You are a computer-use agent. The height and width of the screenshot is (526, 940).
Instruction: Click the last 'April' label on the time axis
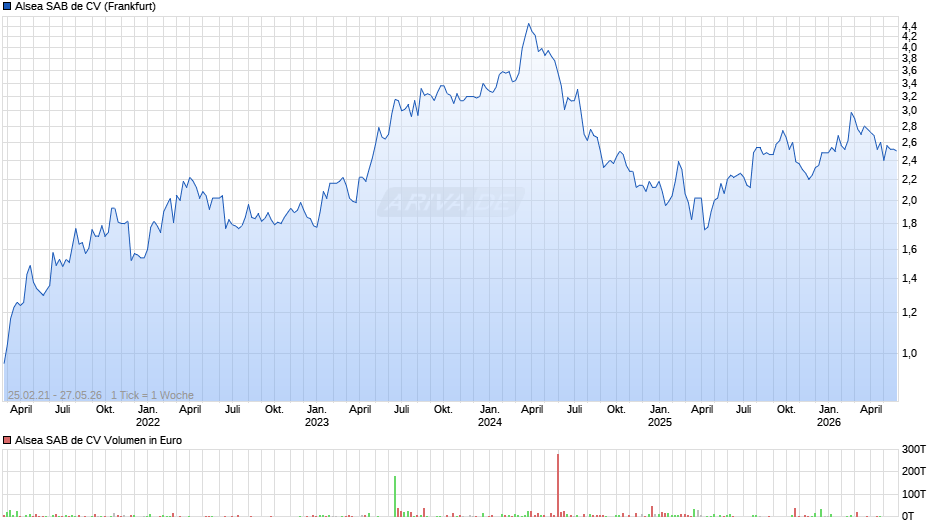(871, 410)
